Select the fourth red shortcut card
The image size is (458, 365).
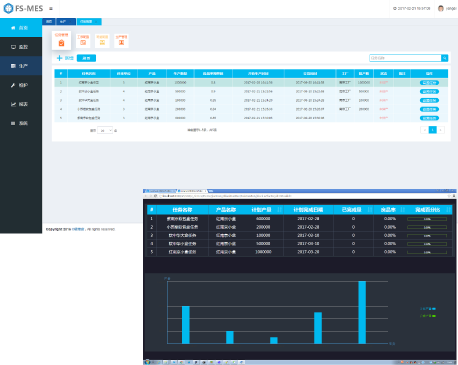coord(121,41)
